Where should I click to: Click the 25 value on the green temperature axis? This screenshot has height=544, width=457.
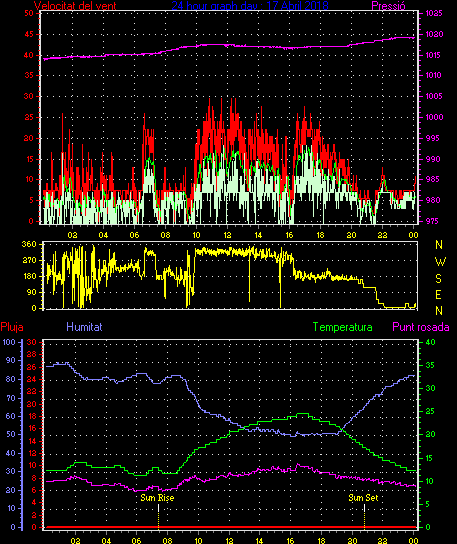[430, 411]
